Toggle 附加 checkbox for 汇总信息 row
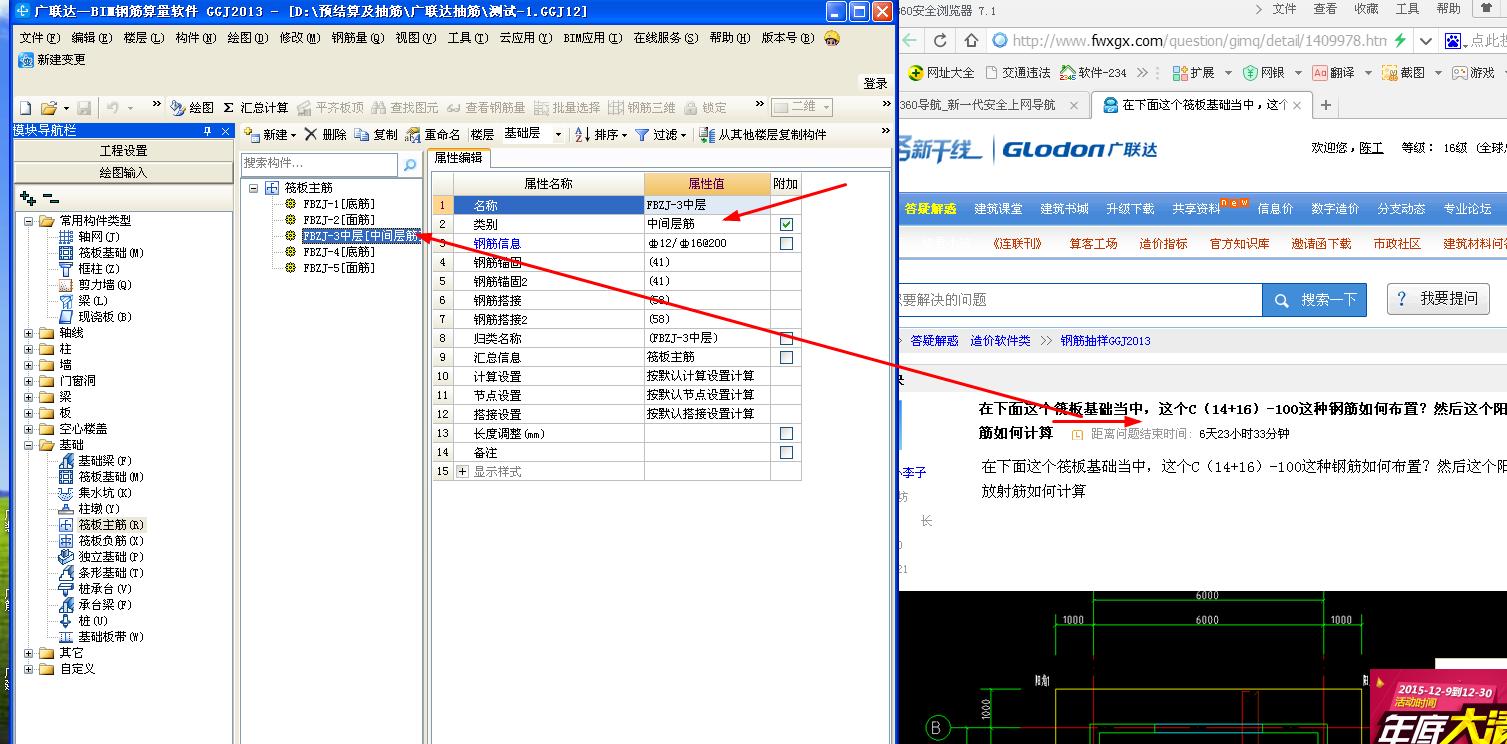1507x744 pixels. pos(786,358)
